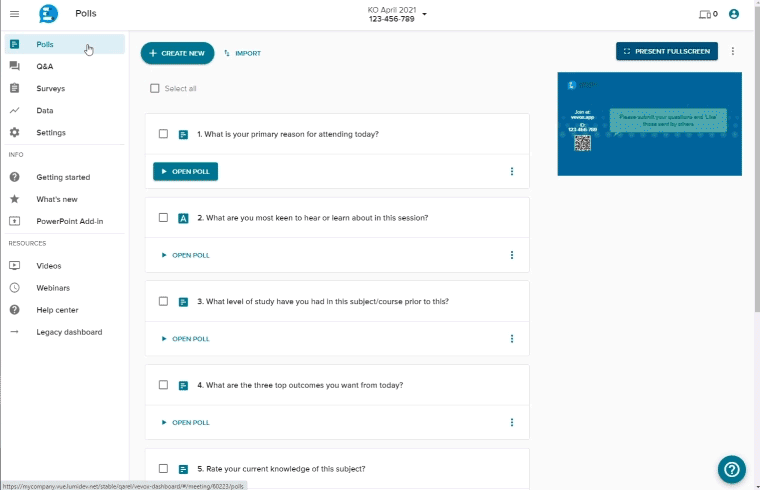This screenshot has width=760, height=490.
Task: Open Surveys in the sidebar
Action: click(x=50, y=88)
